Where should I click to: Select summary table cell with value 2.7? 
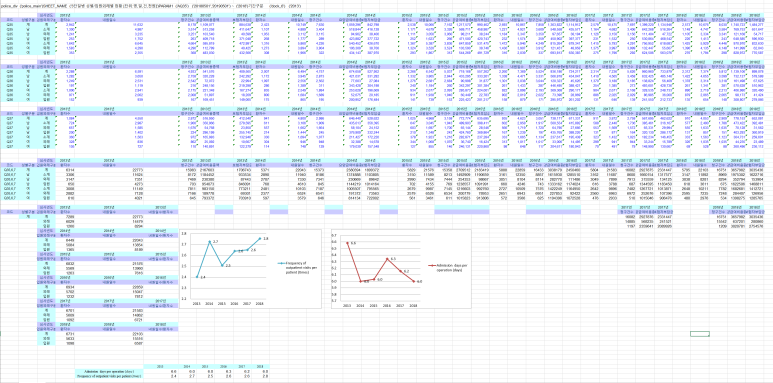tap(187, 376)
